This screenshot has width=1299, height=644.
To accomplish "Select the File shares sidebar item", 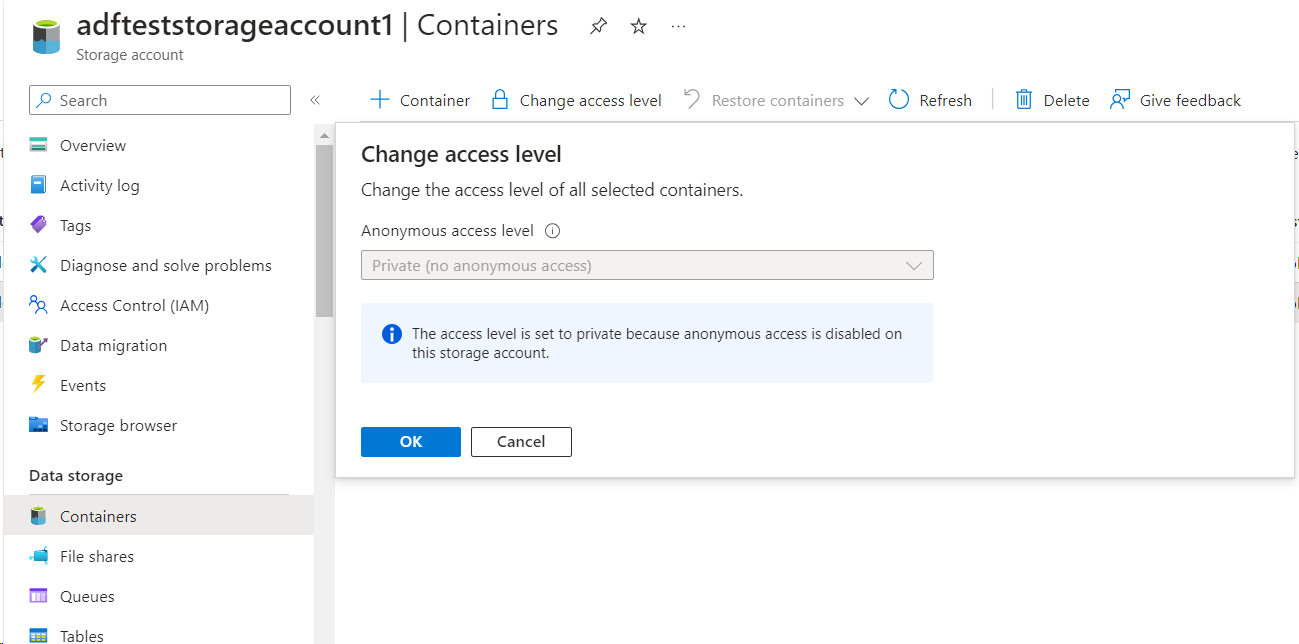I will [96, 556].
